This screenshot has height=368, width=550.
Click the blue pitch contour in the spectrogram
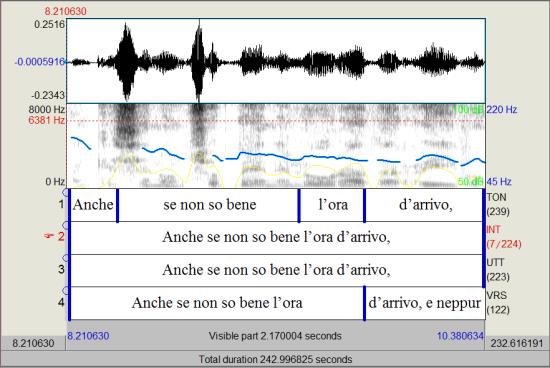267,155
